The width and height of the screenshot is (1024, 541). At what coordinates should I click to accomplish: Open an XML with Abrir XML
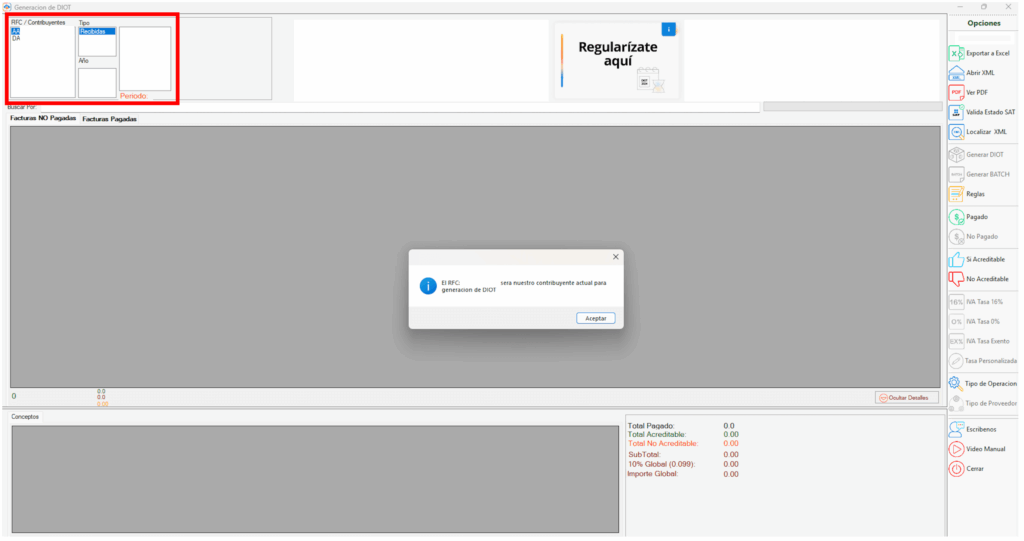point(956,73)
